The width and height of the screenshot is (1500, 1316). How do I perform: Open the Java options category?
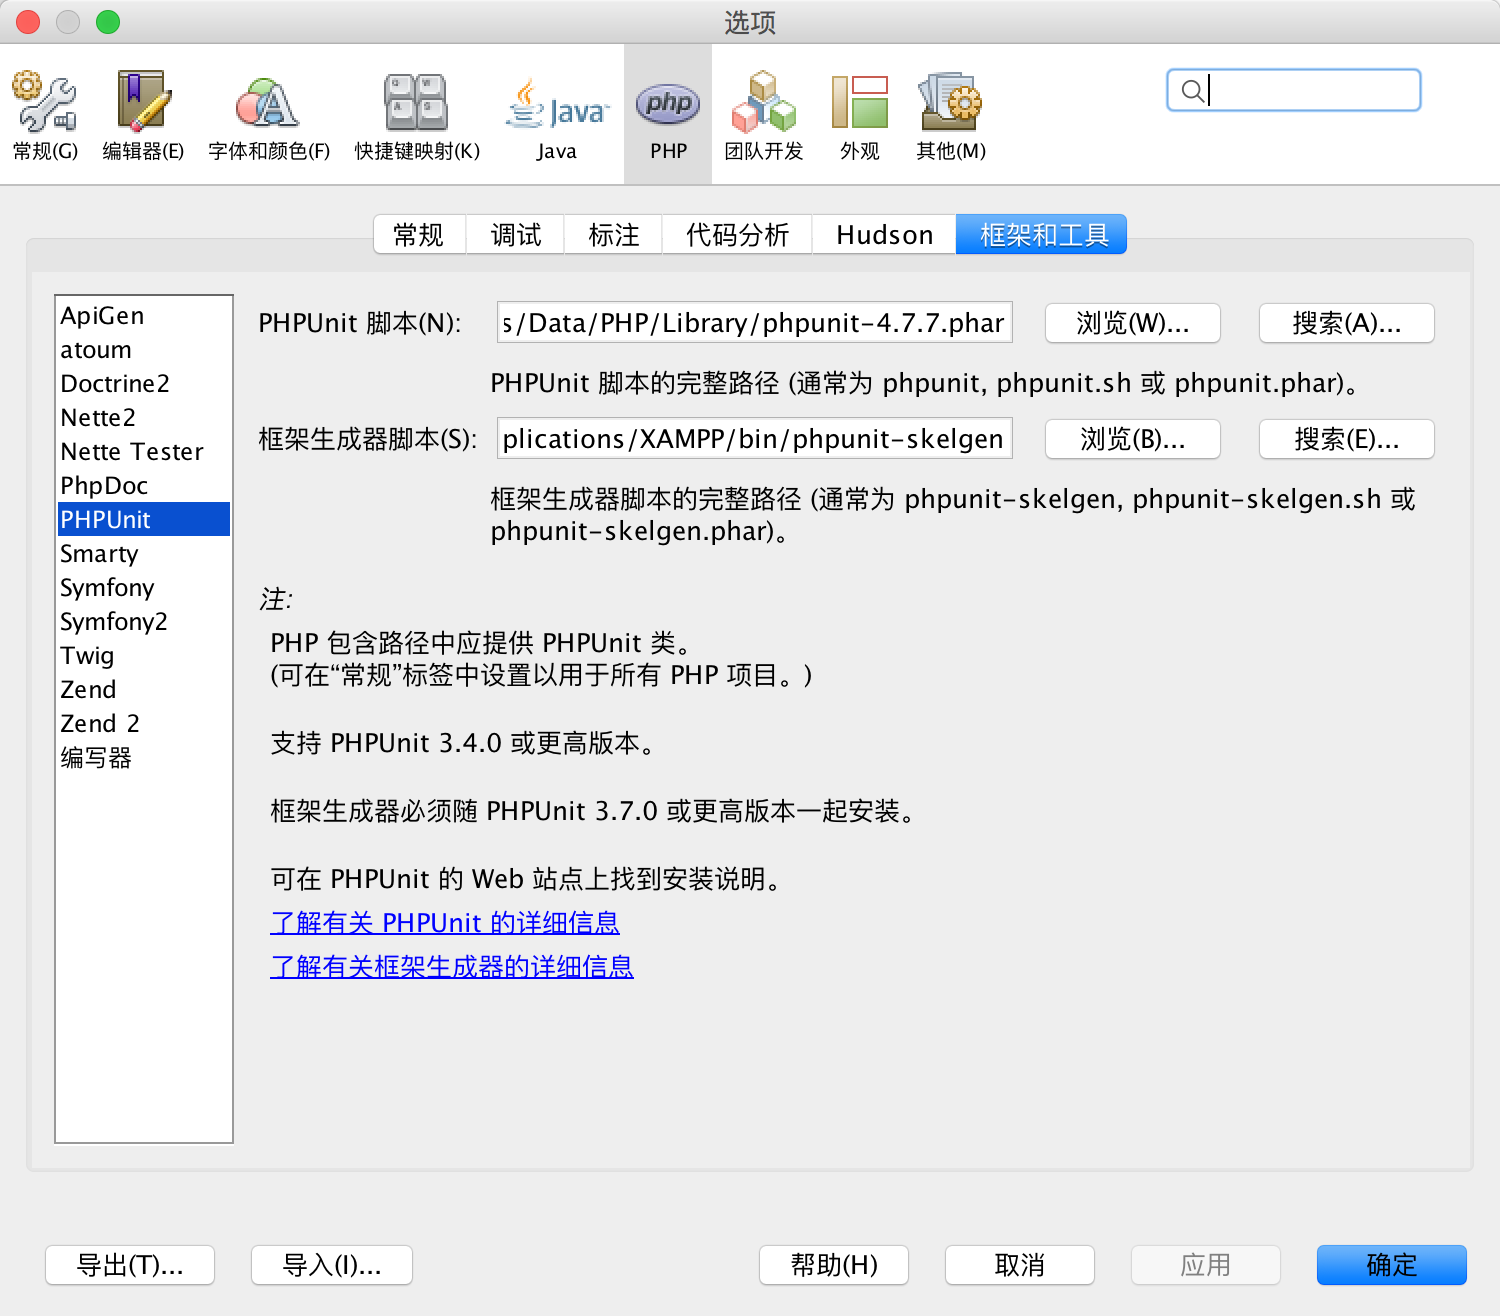(x=557, y=115)
